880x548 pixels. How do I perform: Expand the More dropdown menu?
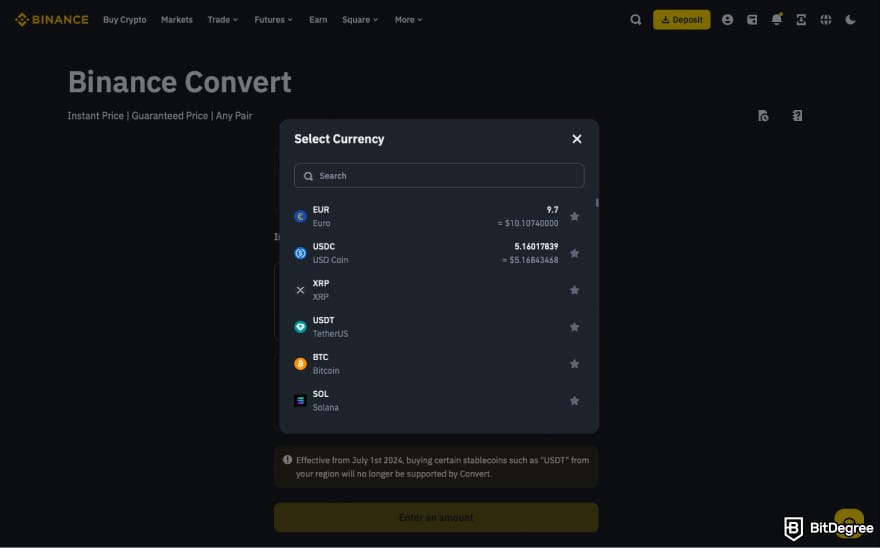[408, 19]
